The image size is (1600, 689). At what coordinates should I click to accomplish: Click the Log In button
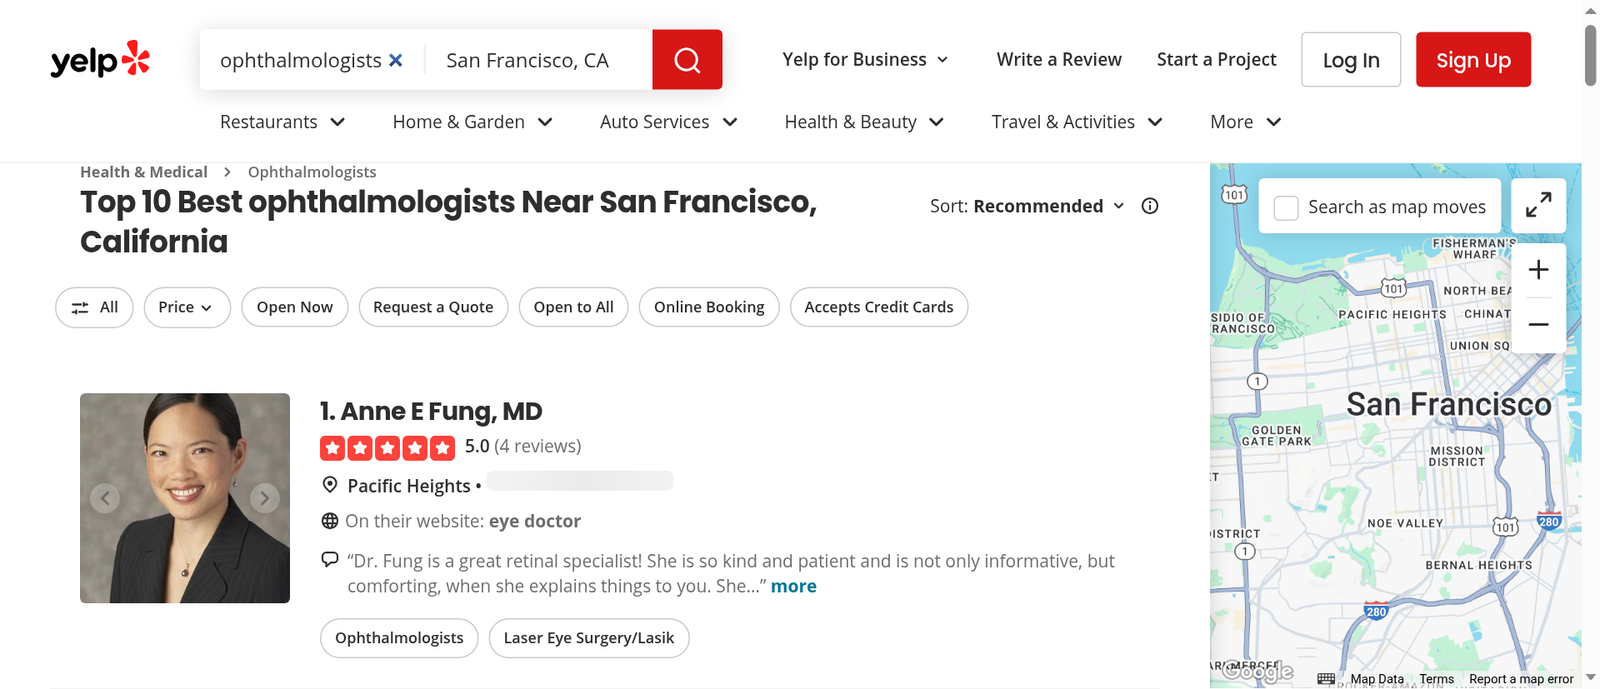coord(1351,60)
